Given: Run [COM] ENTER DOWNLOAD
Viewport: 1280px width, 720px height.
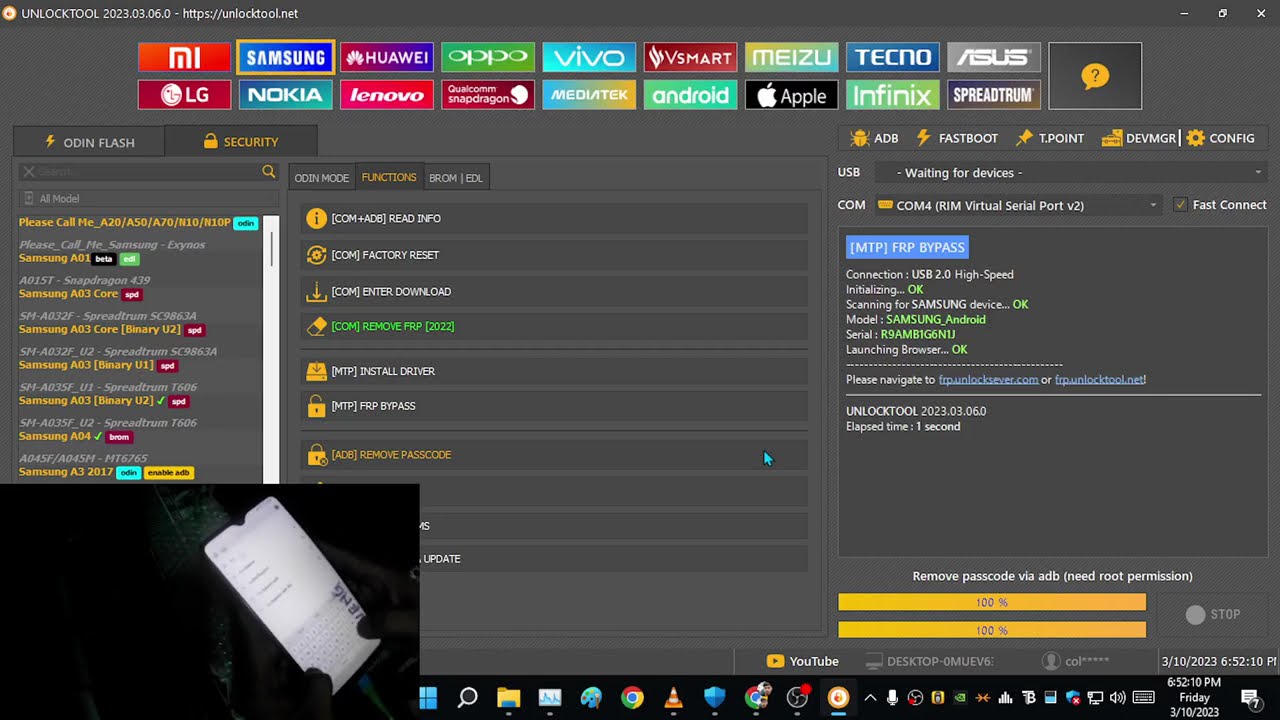Looking at the screenshot, I should [x=554, y=292].
